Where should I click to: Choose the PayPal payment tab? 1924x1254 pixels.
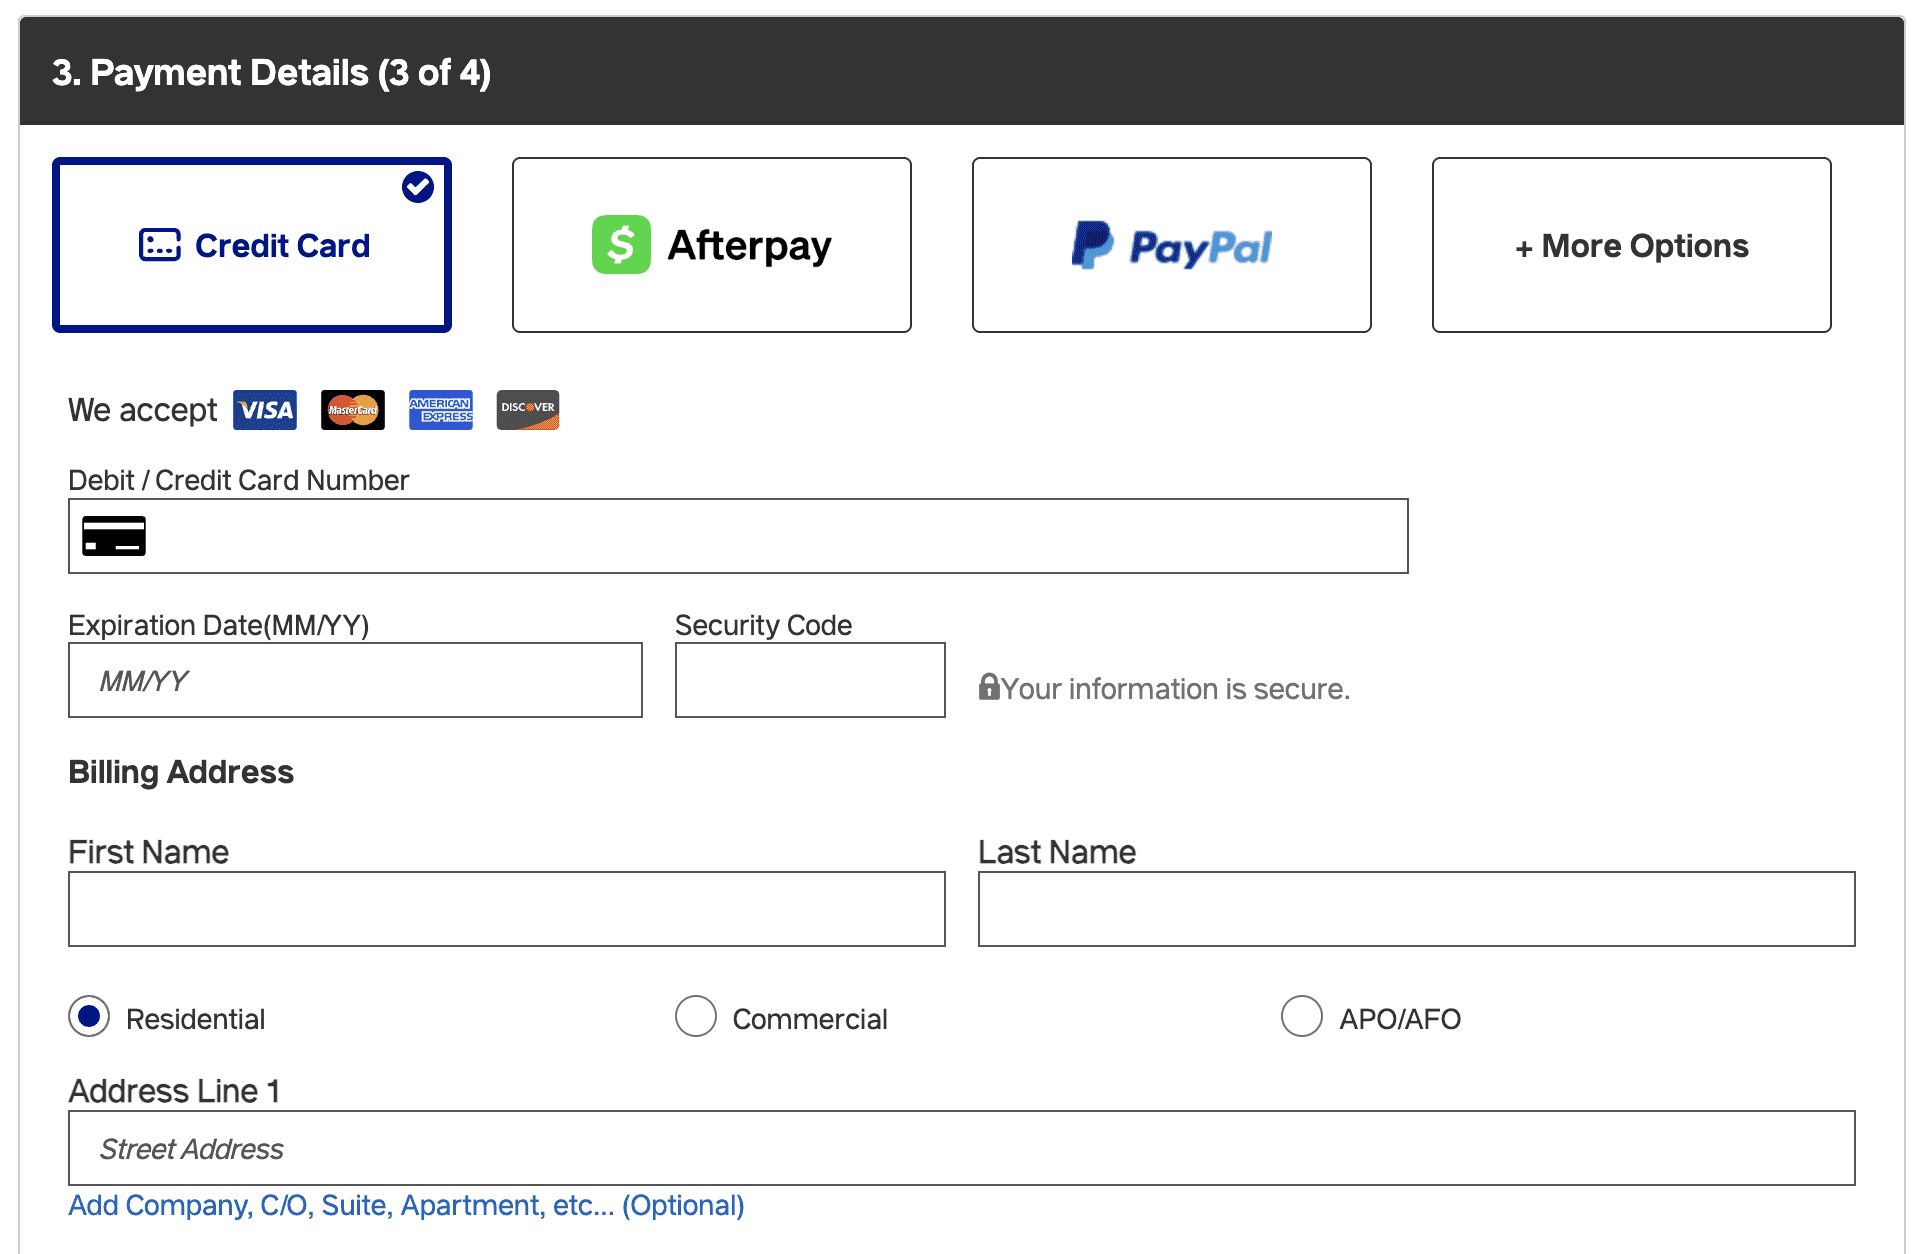tap(1172, 245)
